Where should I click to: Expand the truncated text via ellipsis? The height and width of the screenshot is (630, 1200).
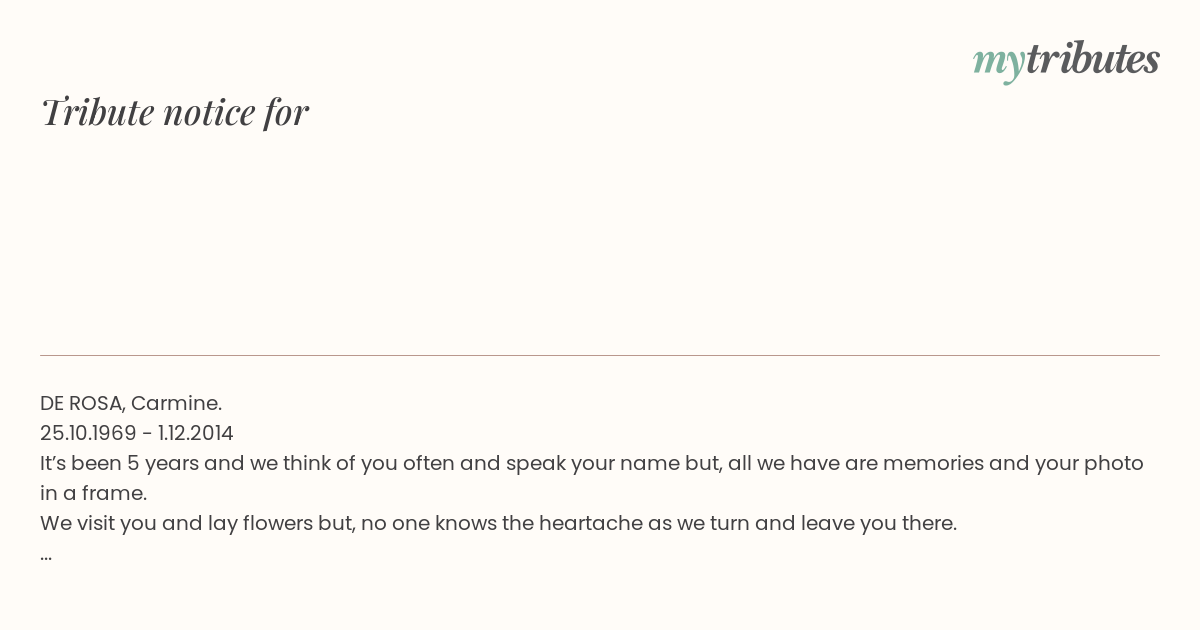click(46, 554)
